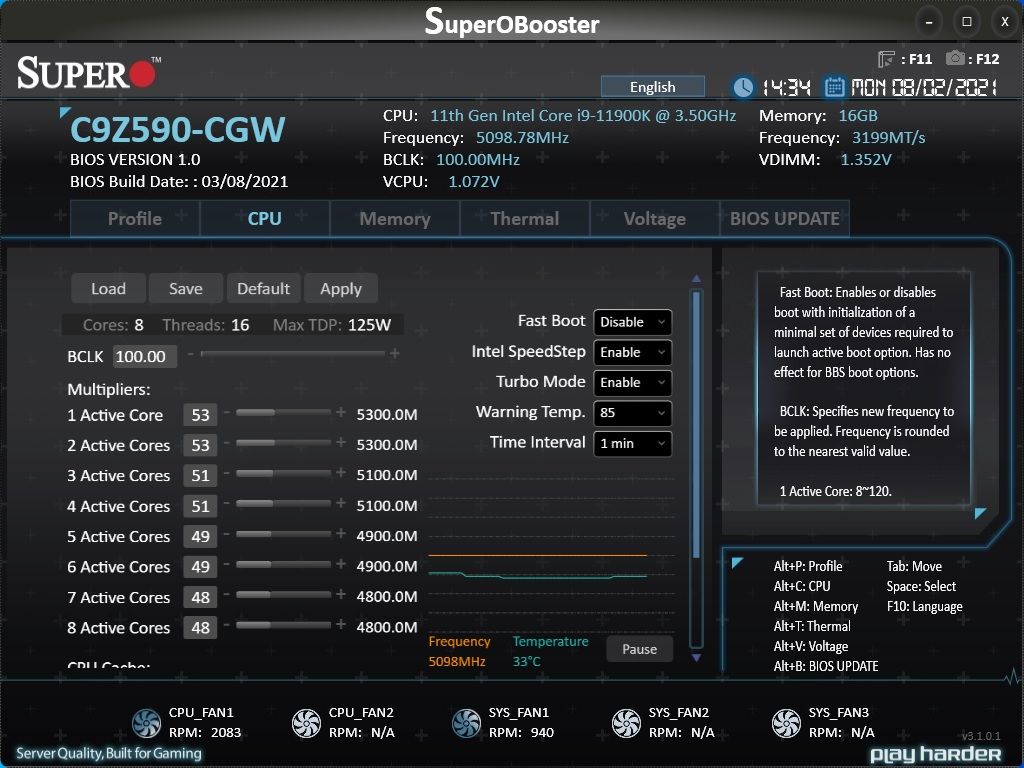
Task: Switch to the Profile tab
Action: 135,219
